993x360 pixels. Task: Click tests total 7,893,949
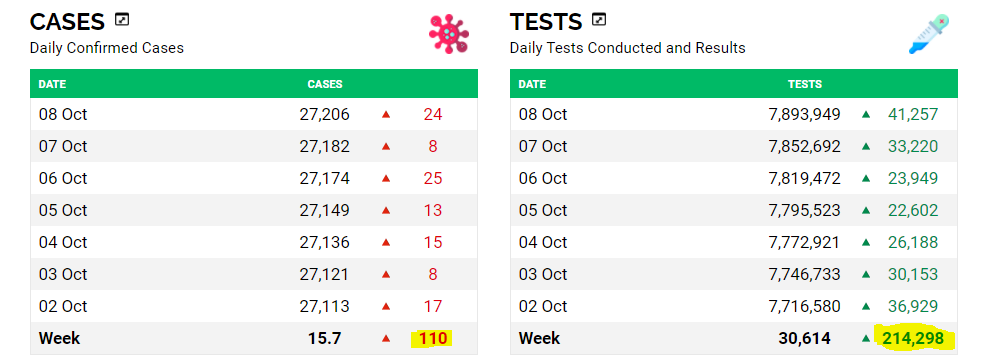tap(804, 114)
